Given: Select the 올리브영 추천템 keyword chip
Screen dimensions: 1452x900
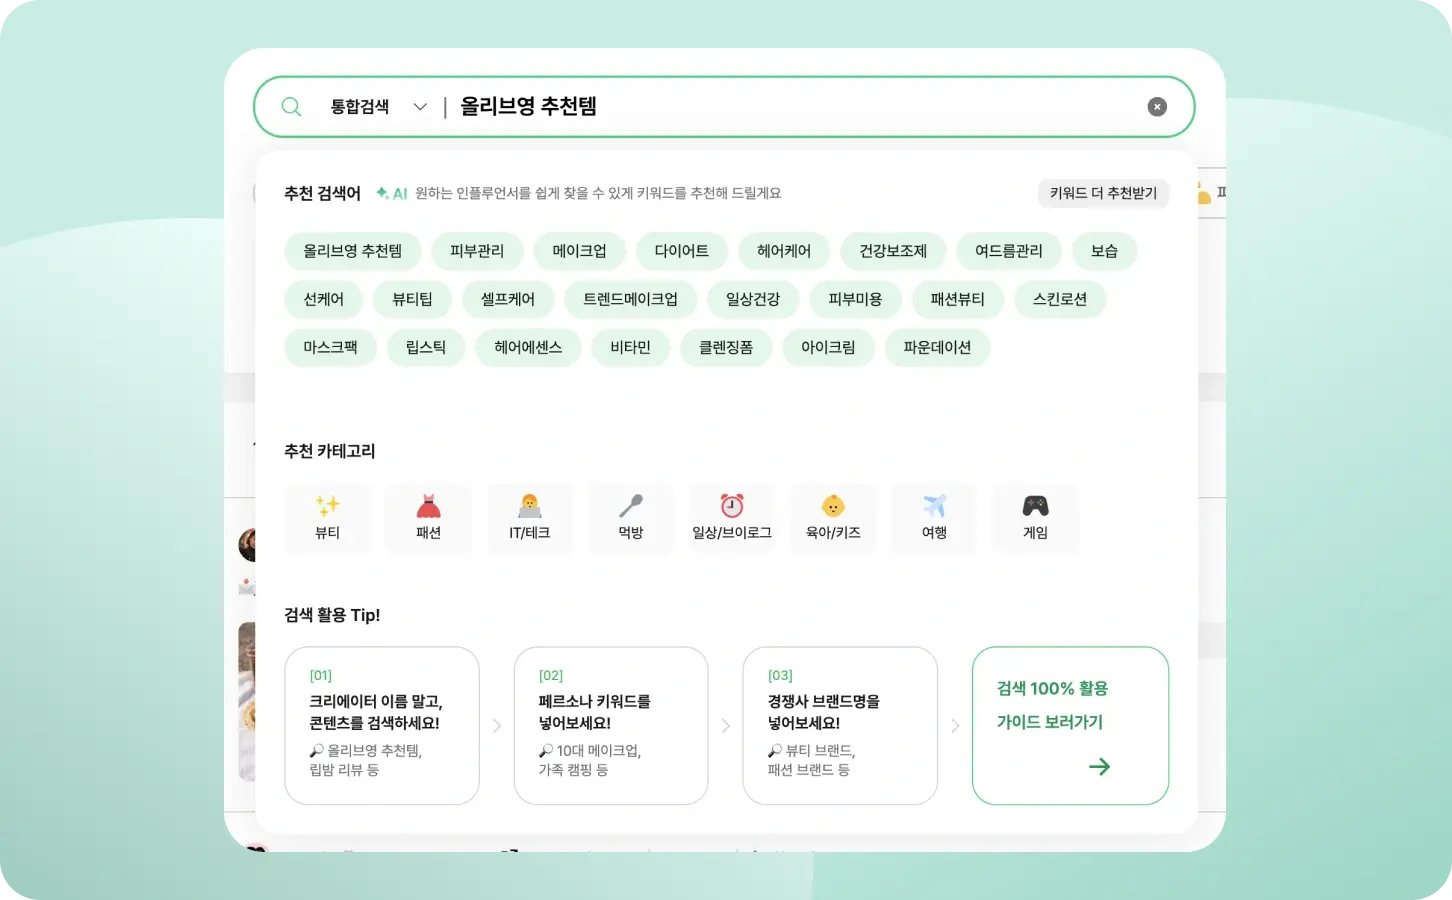Looking at the screenshot, I should 353,251.
